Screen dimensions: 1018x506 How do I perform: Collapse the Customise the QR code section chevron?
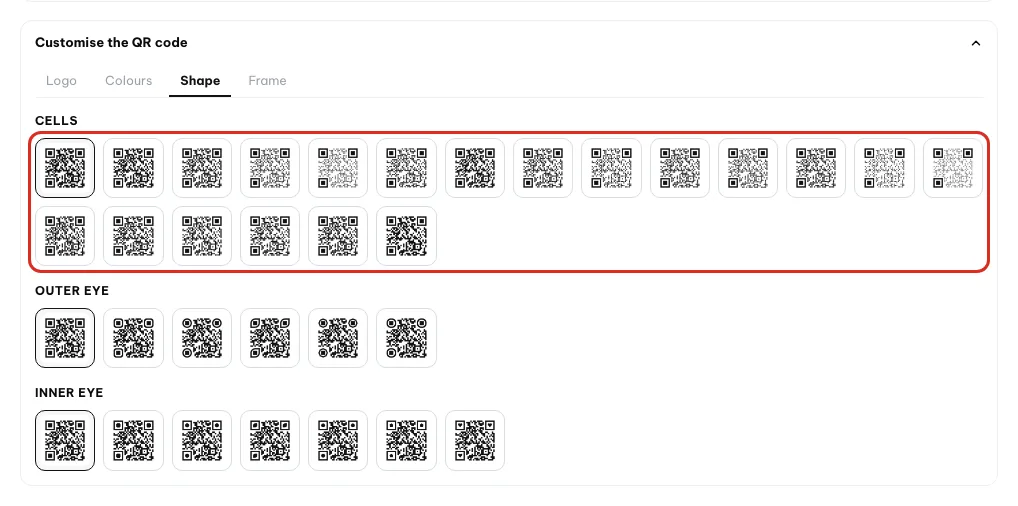click(975, 44)
